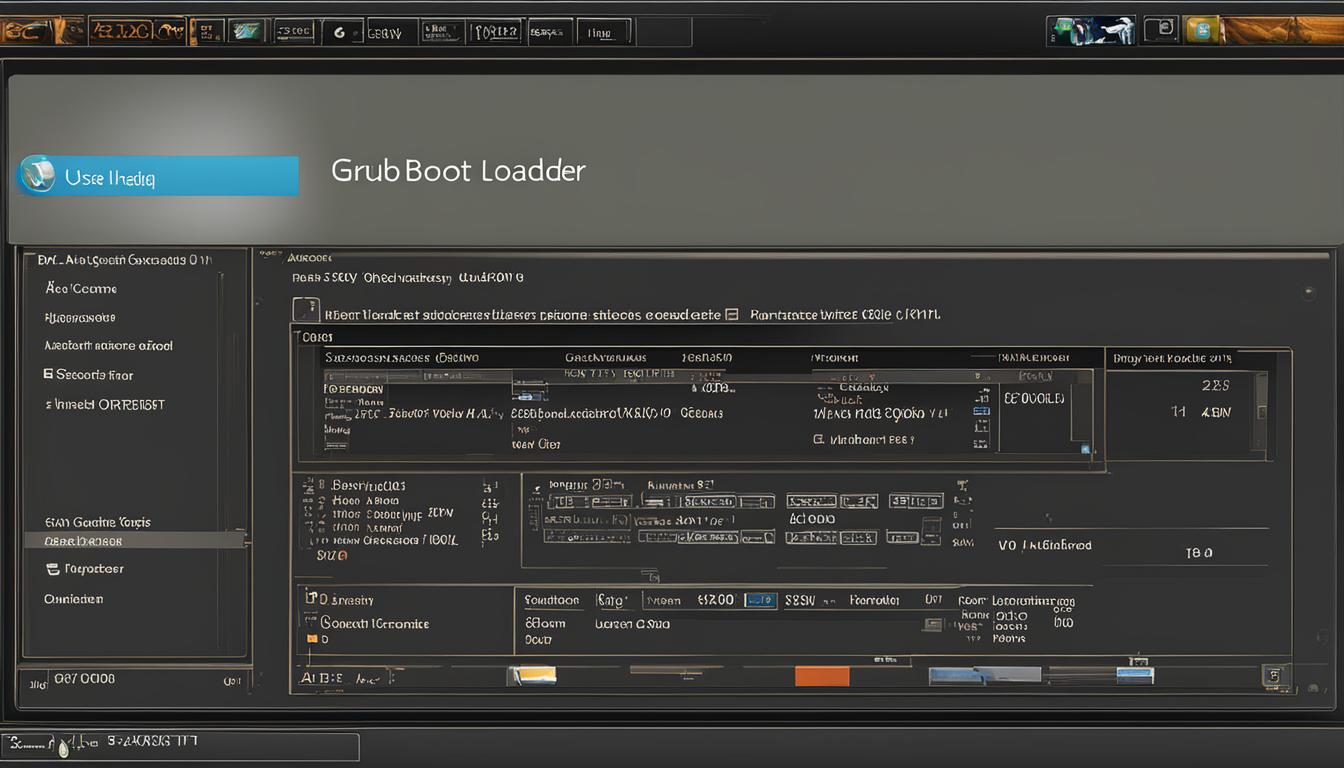Click the "AI B:E" label in bottom bar
1344x768 pixels.
(x=322, y=678)
